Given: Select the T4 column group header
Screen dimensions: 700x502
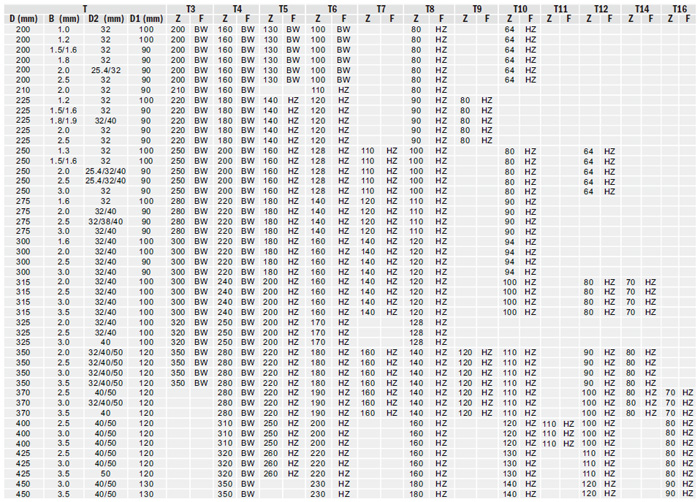Looking at the screenshot, I should coord(236,8).
